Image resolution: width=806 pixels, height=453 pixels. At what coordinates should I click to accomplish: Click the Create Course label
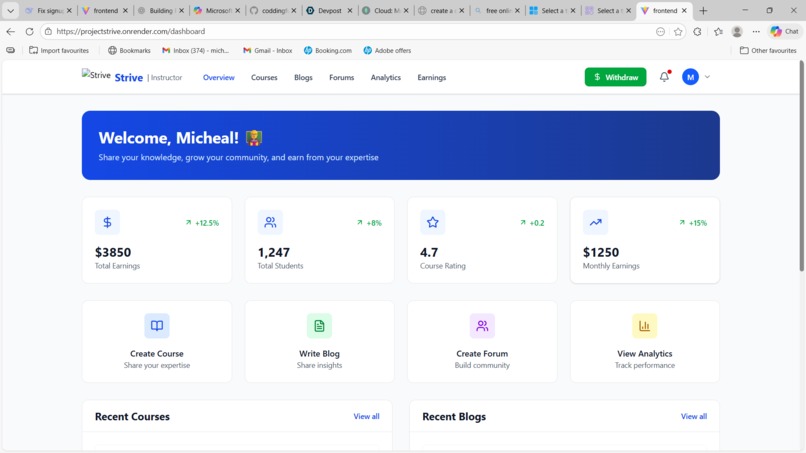coord(157,354)
